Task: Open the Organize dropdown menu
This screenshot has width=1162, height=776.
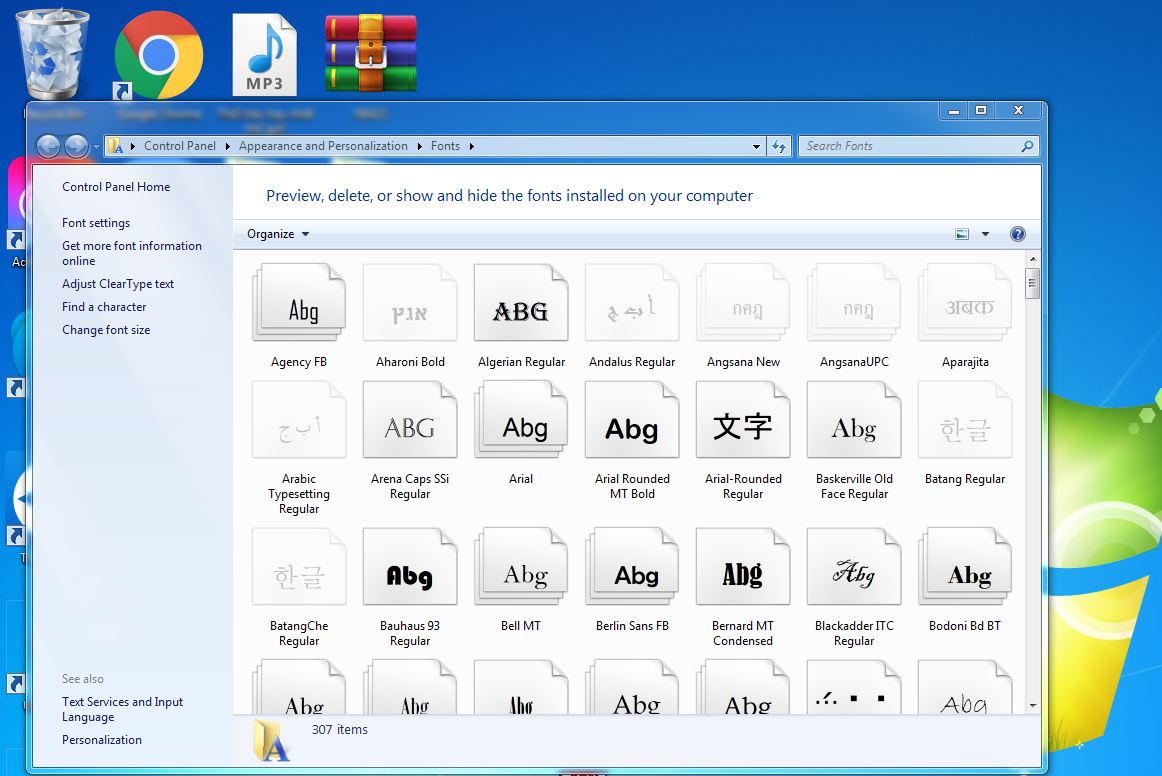Action: point(278,234)
